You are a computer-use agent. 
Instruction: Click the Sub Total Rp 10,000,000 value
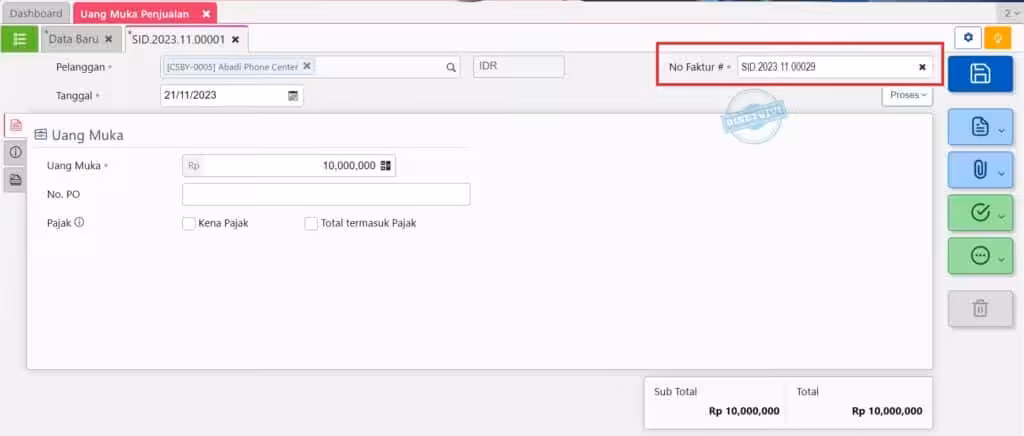click(744, 411)
